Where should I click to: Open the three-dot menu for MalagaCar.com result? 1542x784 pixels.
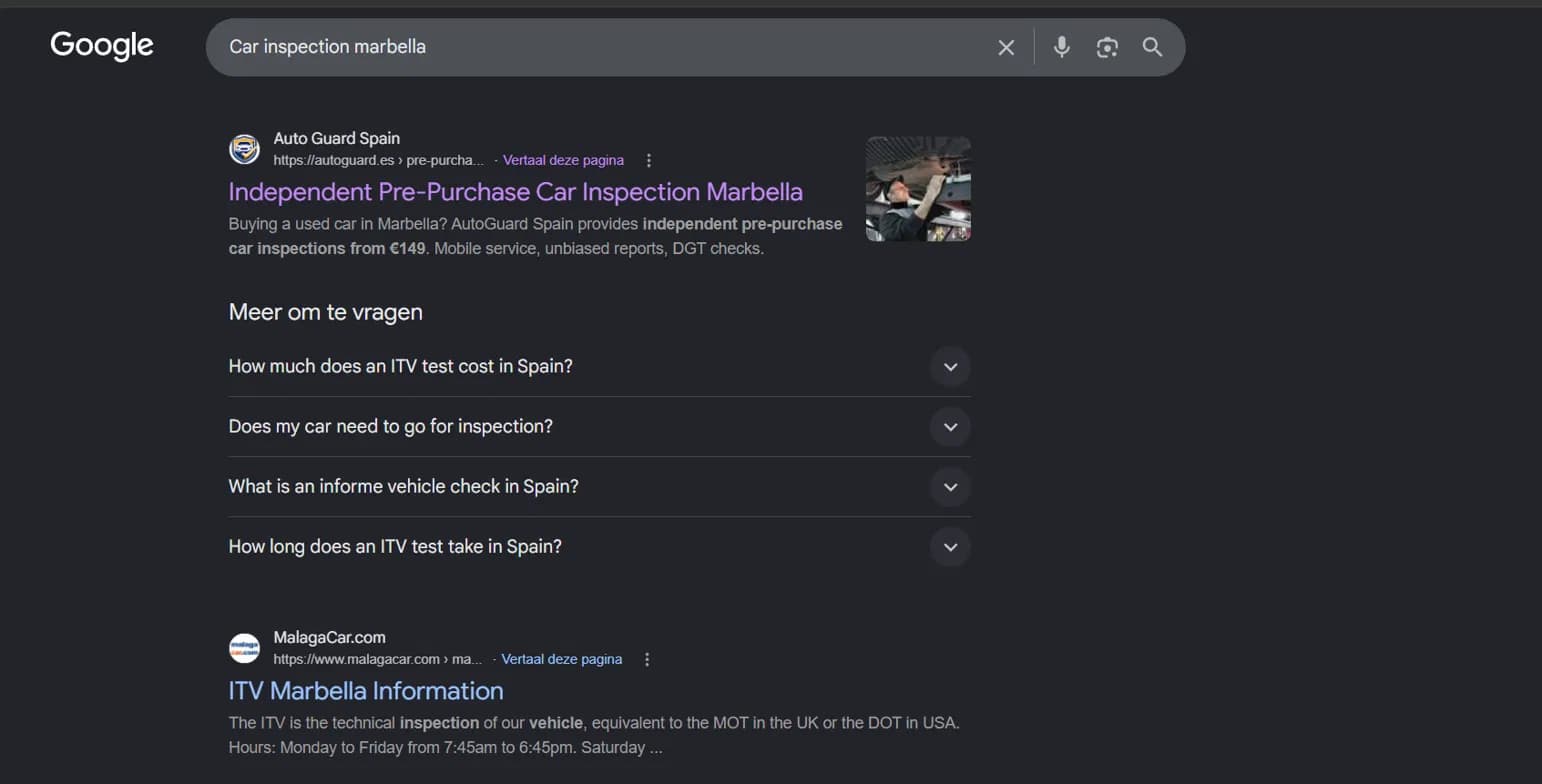(647, 659)
